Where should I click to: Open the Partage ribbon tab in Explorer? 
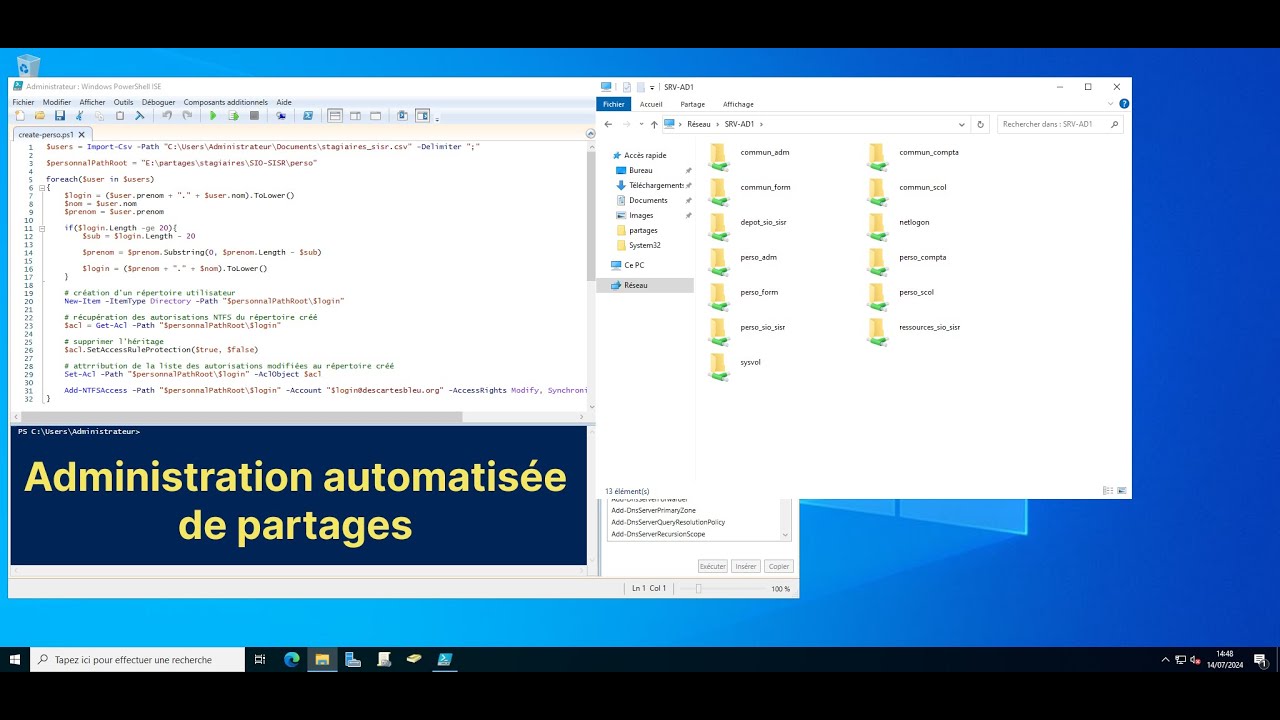tap(692, 104)
